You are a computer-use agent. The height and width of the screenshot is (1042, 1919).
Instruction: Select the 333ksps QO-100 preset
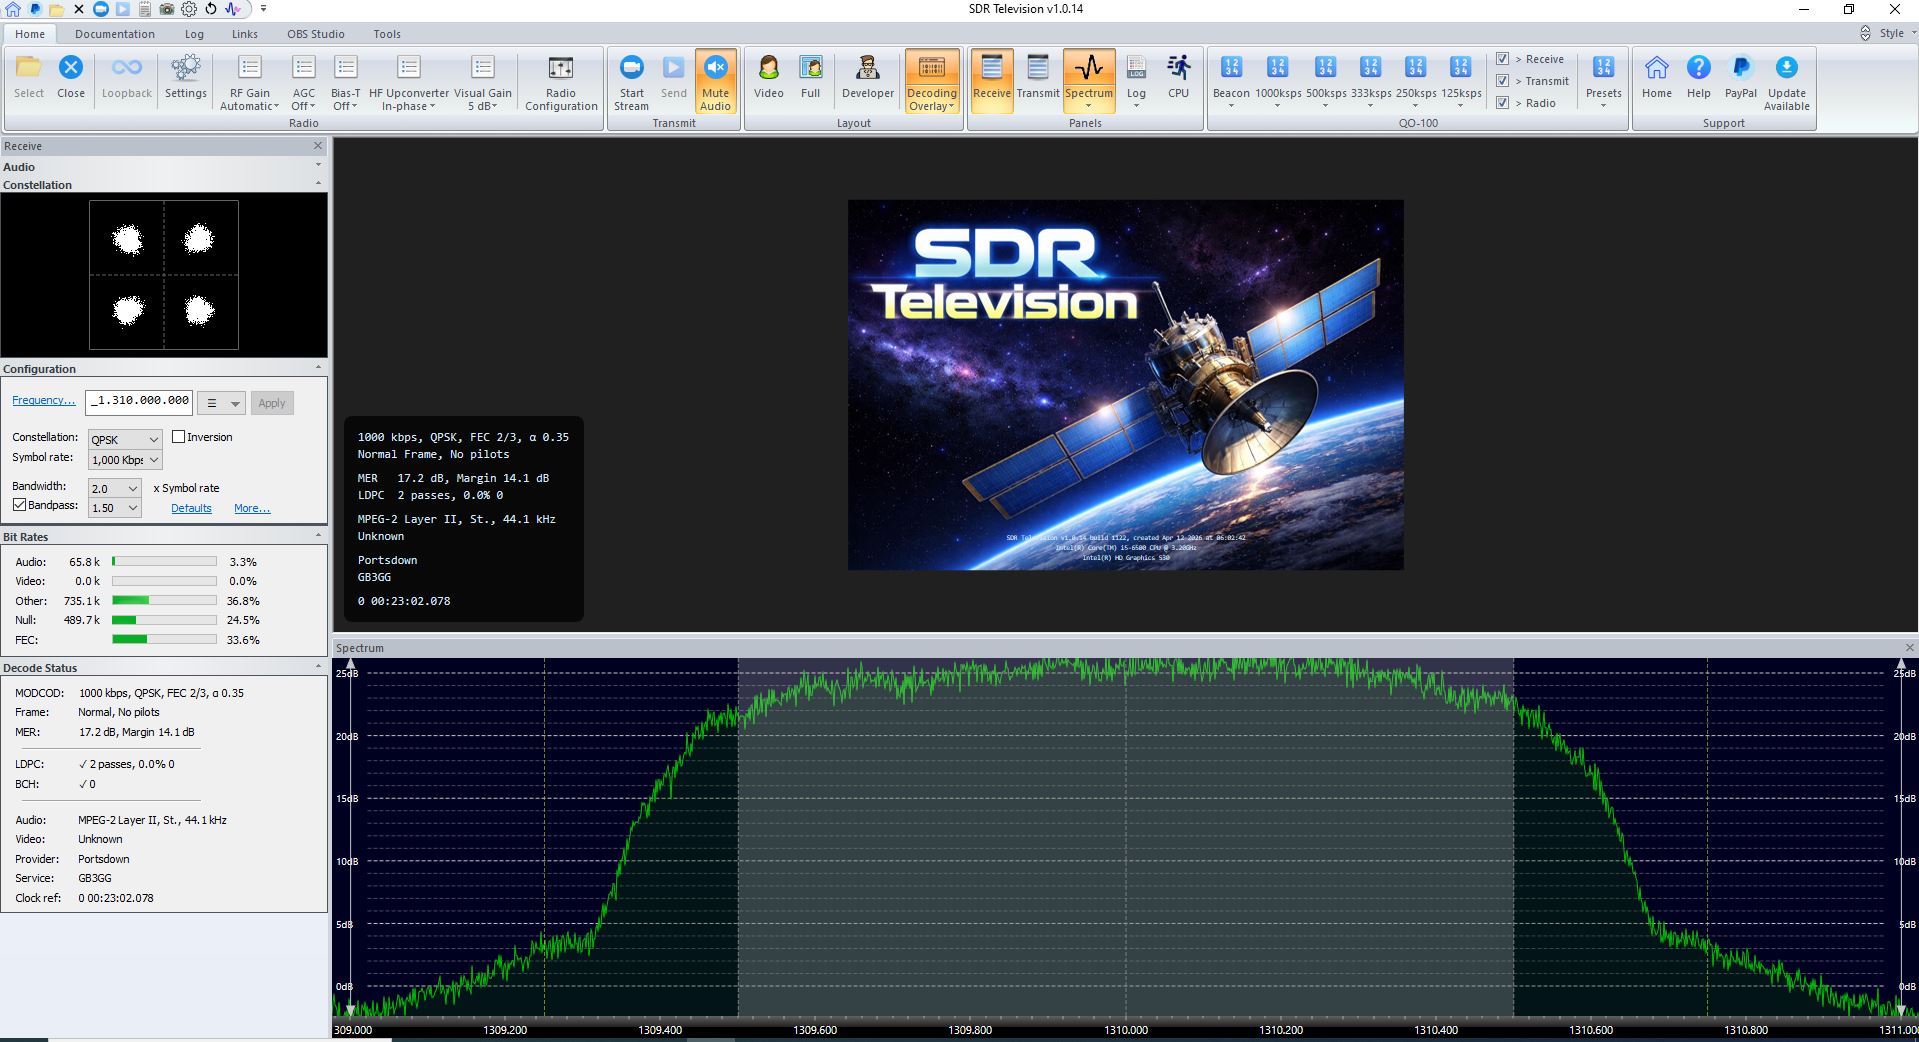click(1371, 82)
